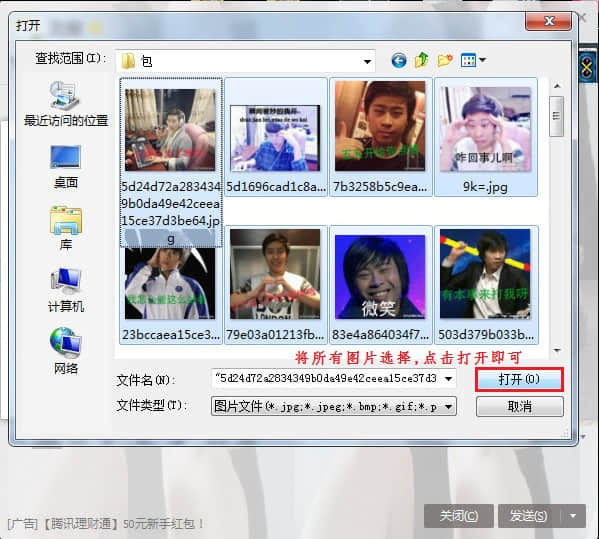The width and height of the screenshot is (599, 539).
Task: Go back using the blue arrow icon
Action: pyautogui.click(x=399, y=60)
